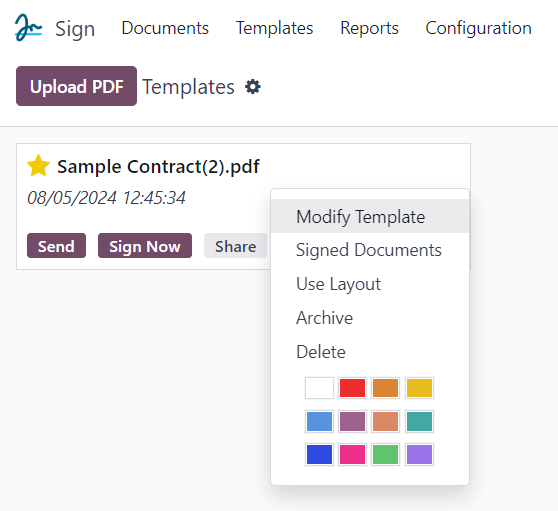Screen dimensions: 558x511
Task: Click the Upload PDF button
Action: (77, 86)
